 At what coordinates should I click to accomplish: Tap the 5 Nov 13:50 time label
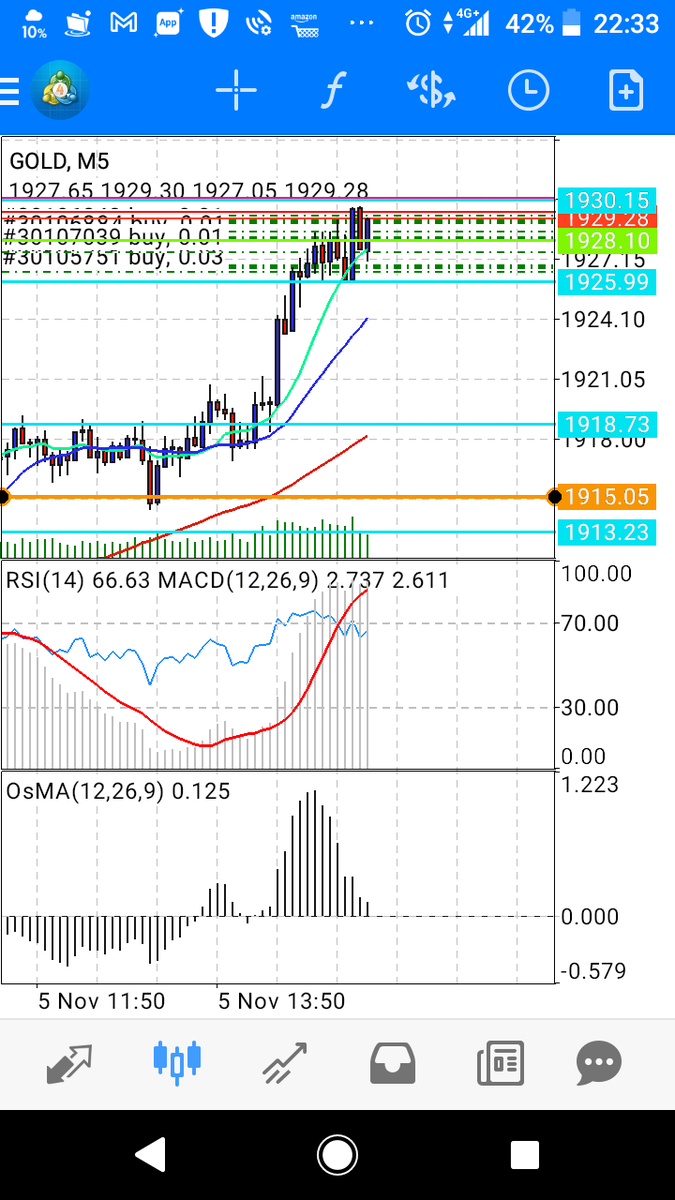point(282,1000)
